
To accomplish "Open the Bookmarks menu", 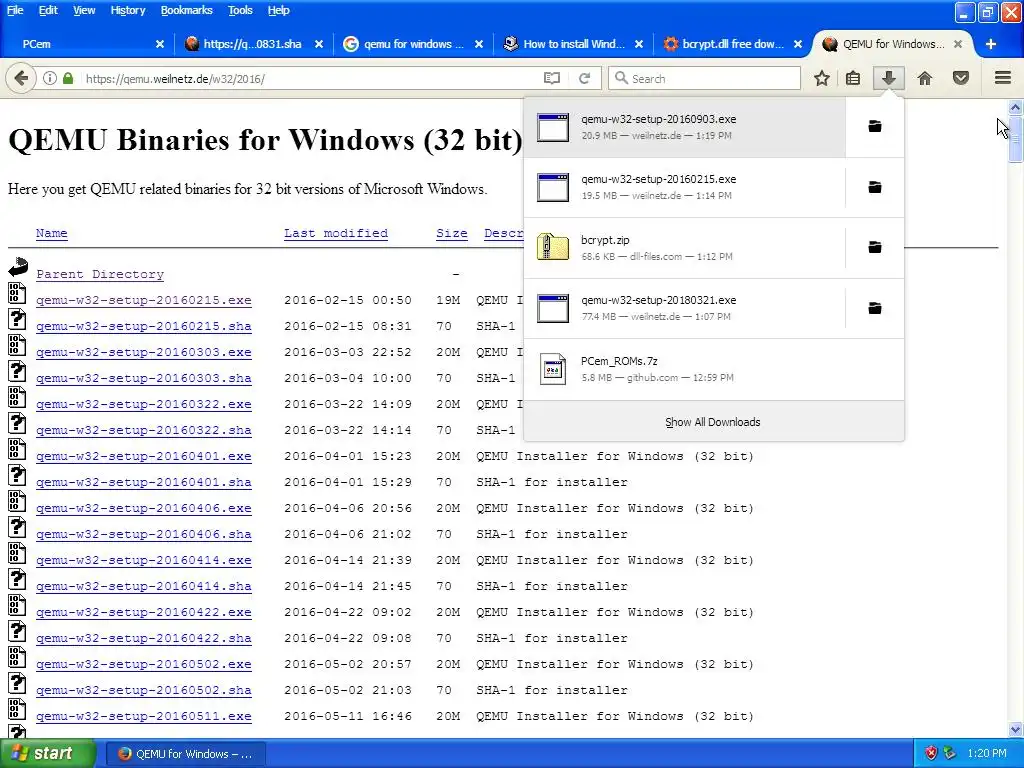I will coord(186,10).
